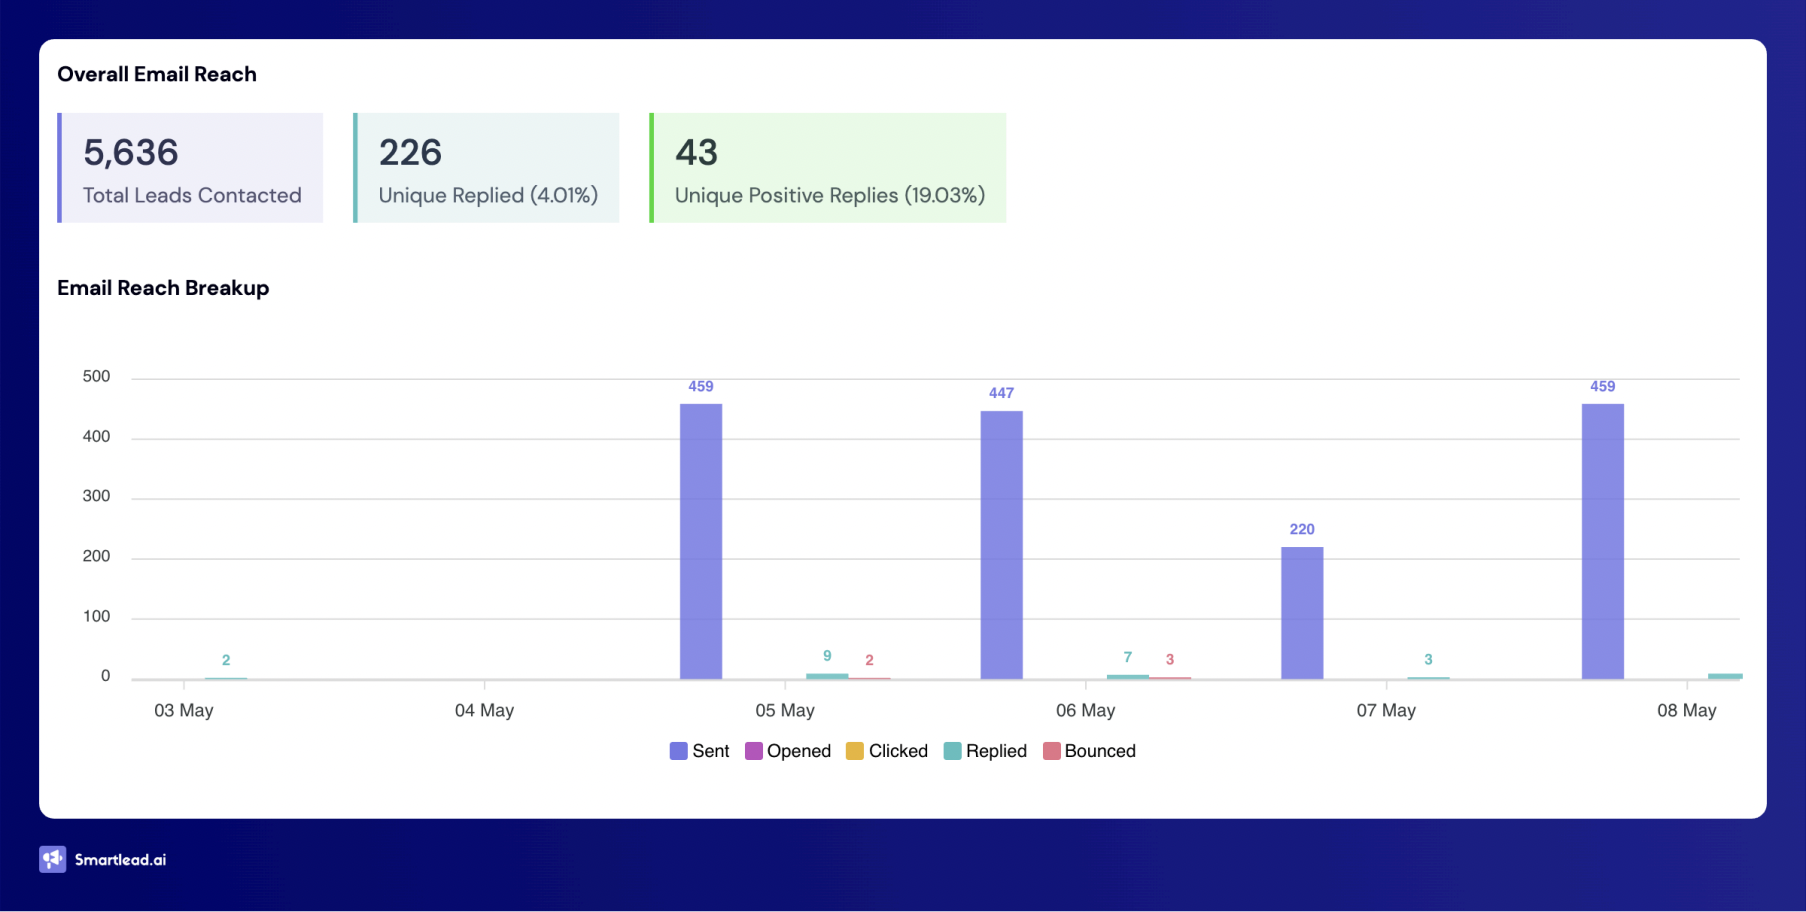The width and height of the screenshot is (1806, 912).
Task: Click the blue Sent legend color square
Action: [678, 751]
